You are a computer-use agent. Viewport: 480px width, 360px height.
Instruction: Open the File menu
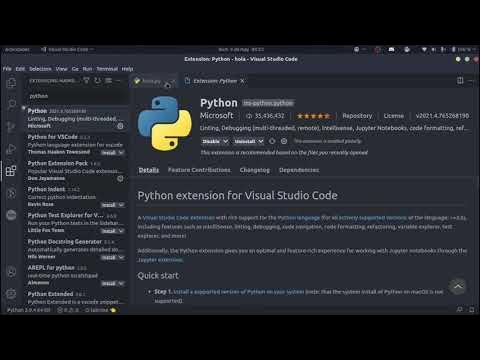coord(7,69)
